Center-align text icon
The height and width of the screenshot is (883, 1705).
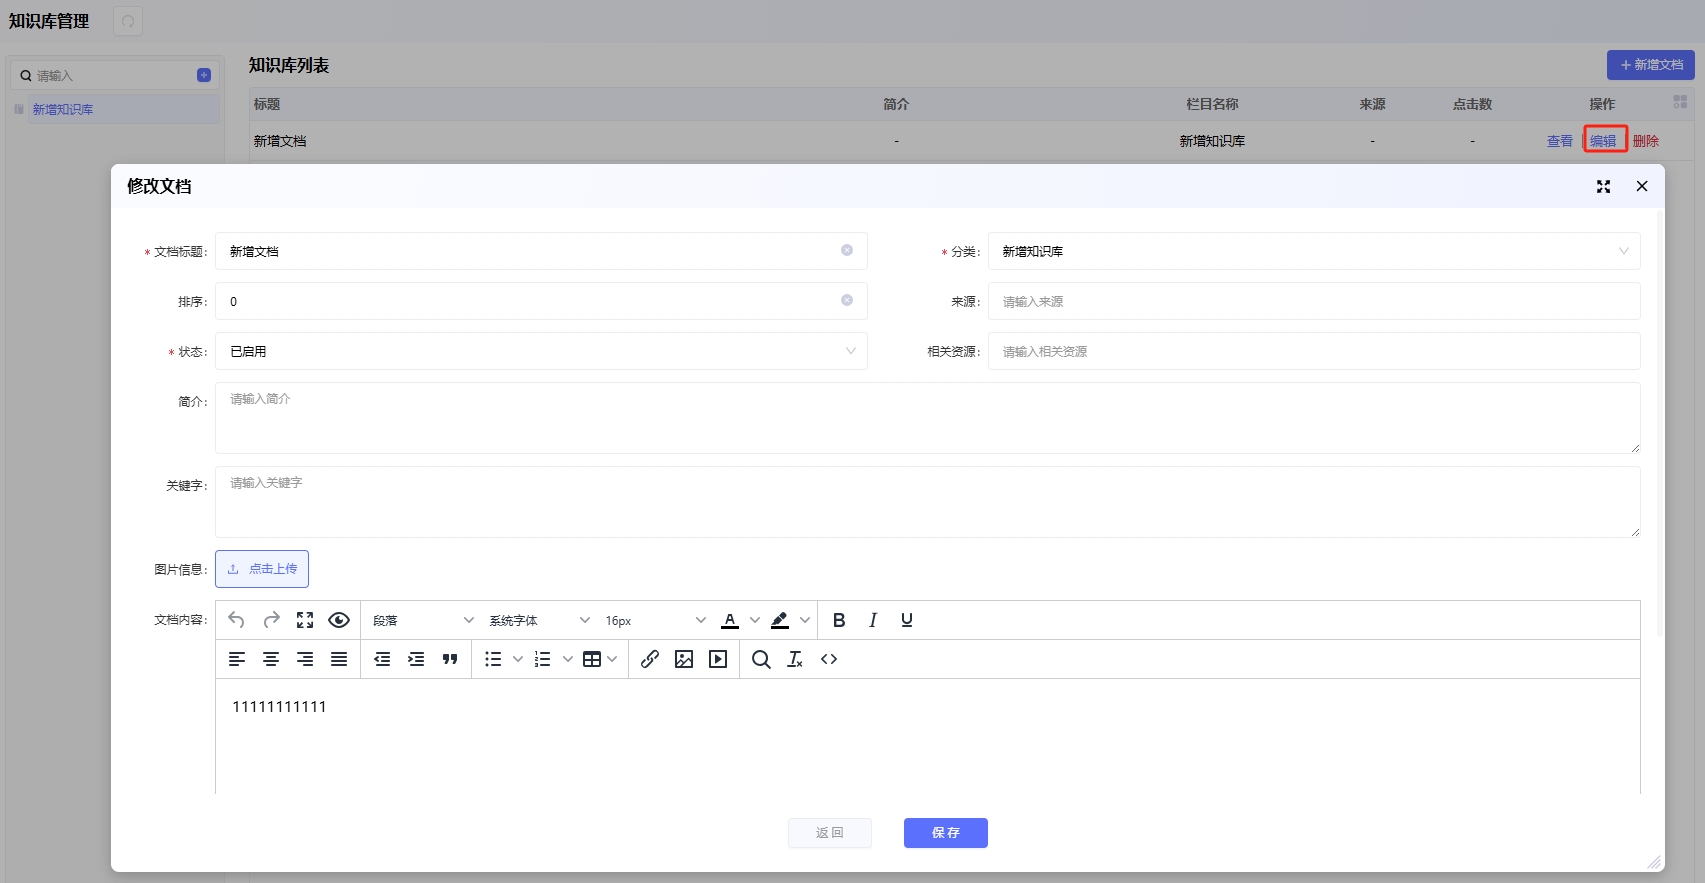click(x=271, y=659)
